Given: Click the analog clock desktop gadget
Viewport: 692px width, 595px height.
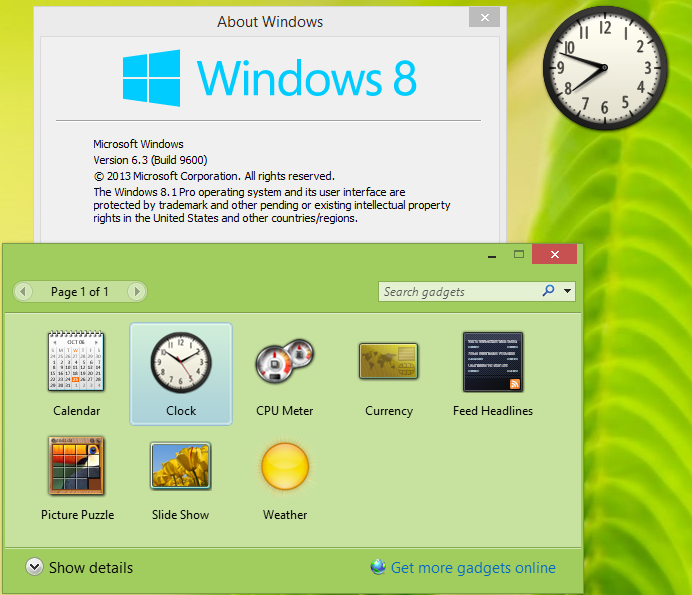Looking at the screenshot, I should [604, 67].
